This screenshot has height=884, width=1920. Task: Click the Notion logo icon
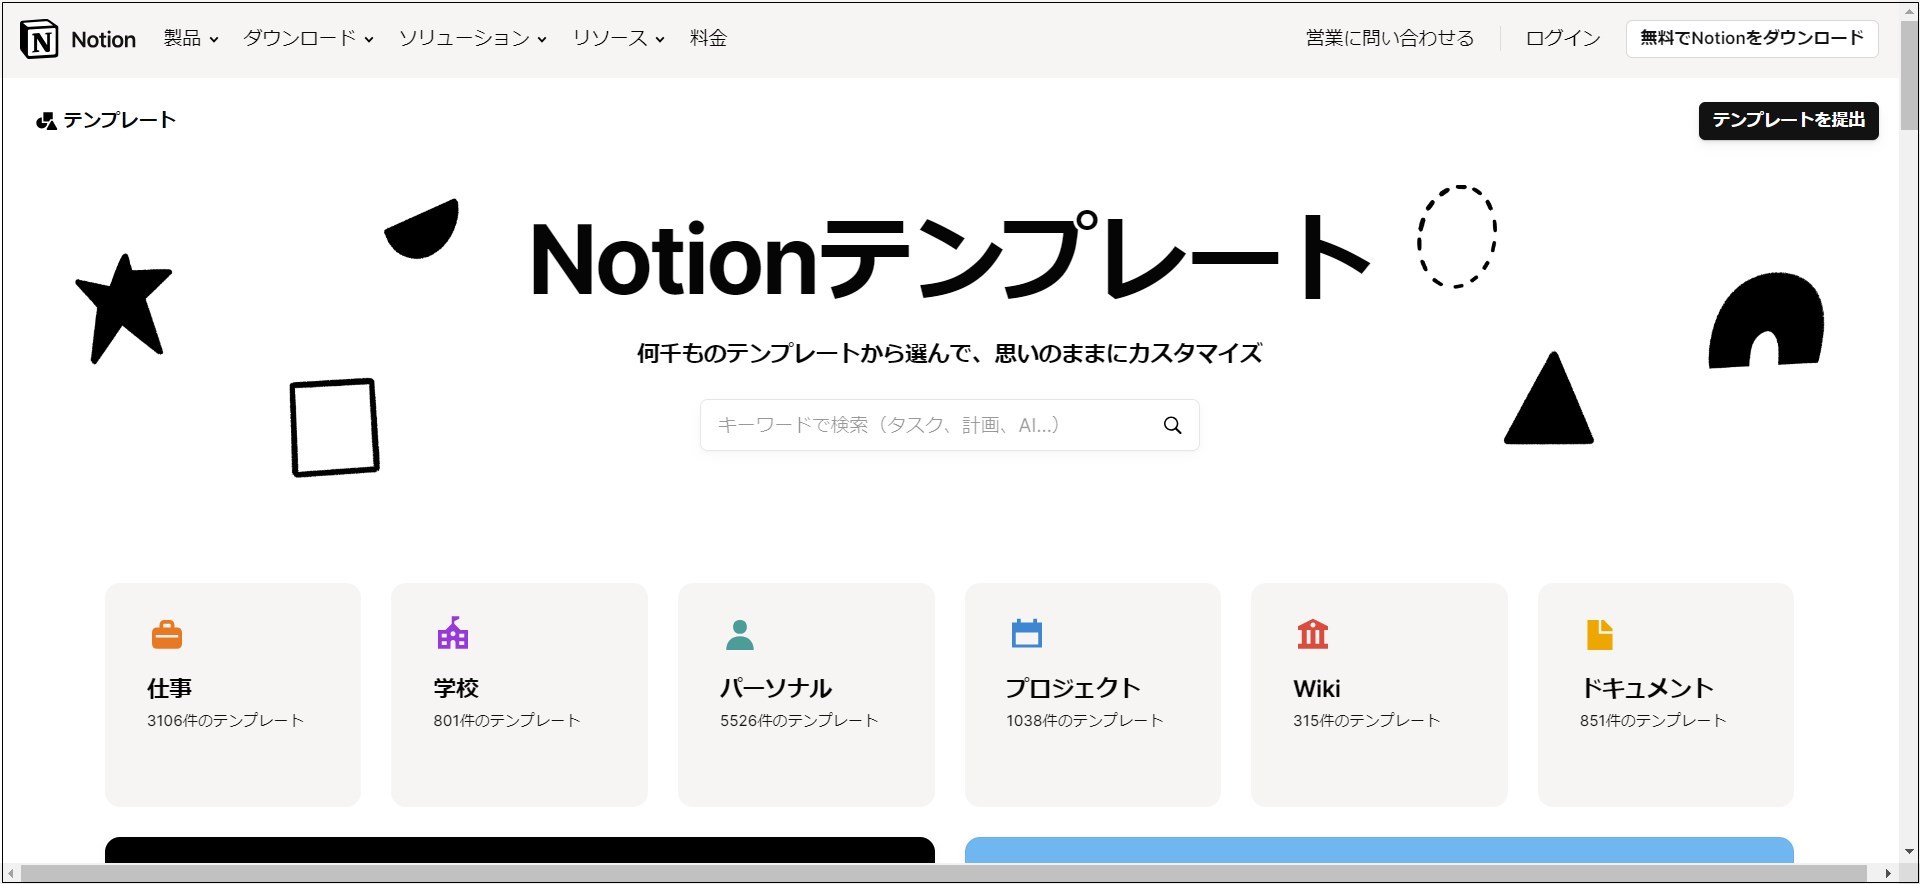pyautogui.click(x=40, y=40)
